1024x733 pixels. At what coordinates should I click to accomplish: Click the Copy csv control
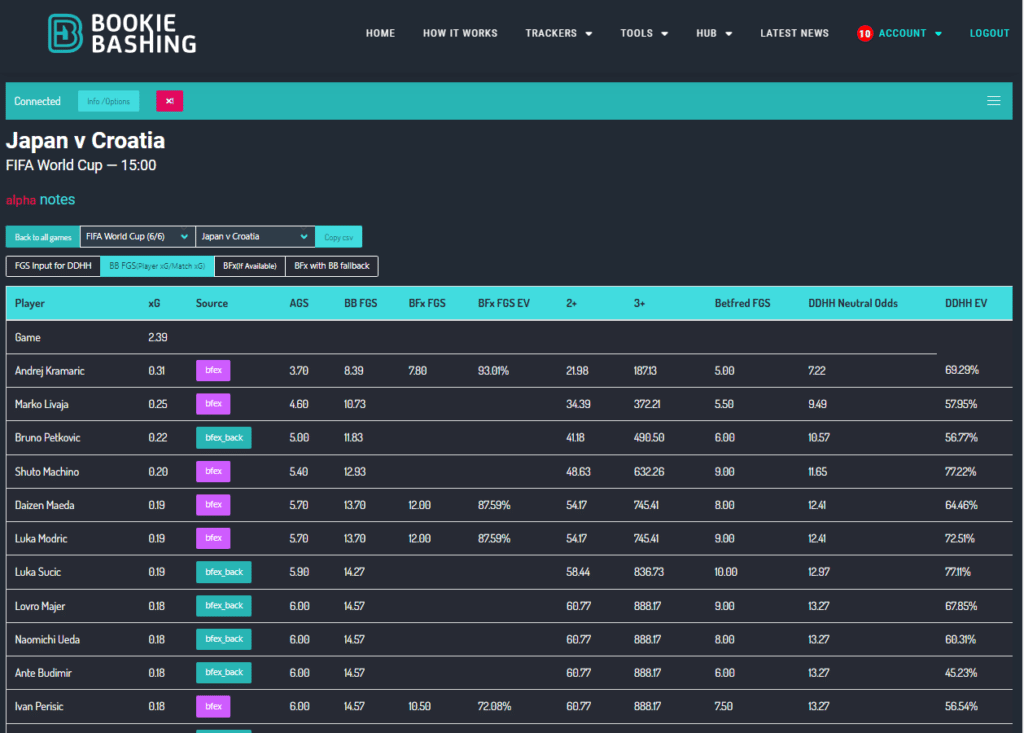tap(339, 236)
